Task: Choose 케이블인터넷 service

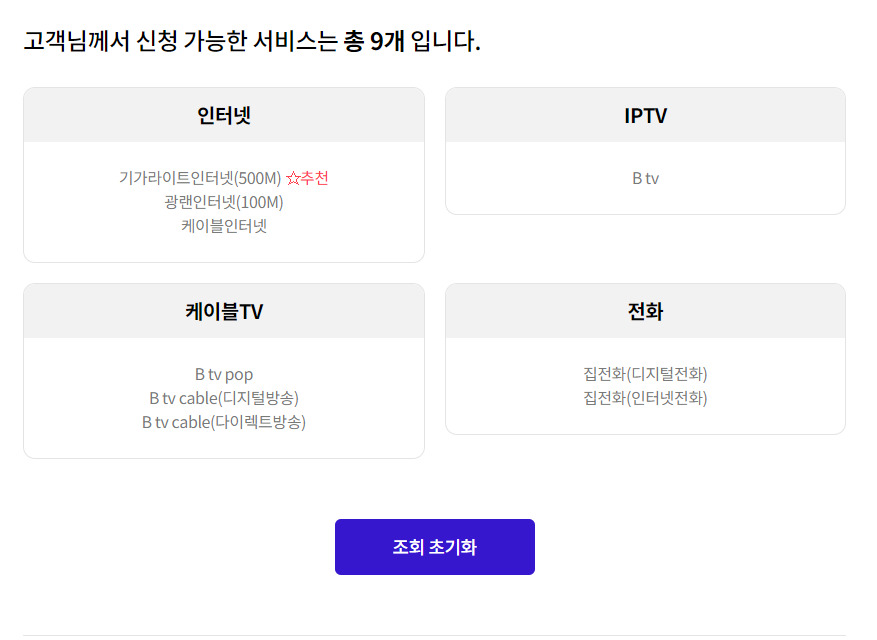Action: (224, 226)
